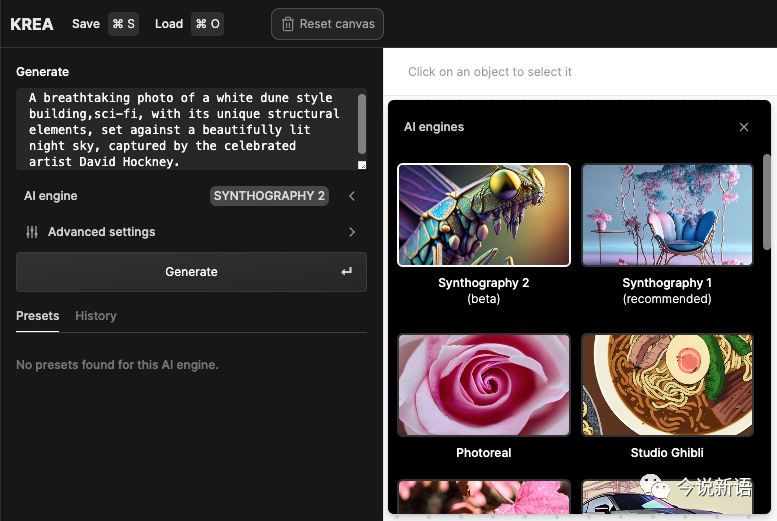Click the ⌘ O shortcut badge
The image size is (777, 521).
(208, 24)
